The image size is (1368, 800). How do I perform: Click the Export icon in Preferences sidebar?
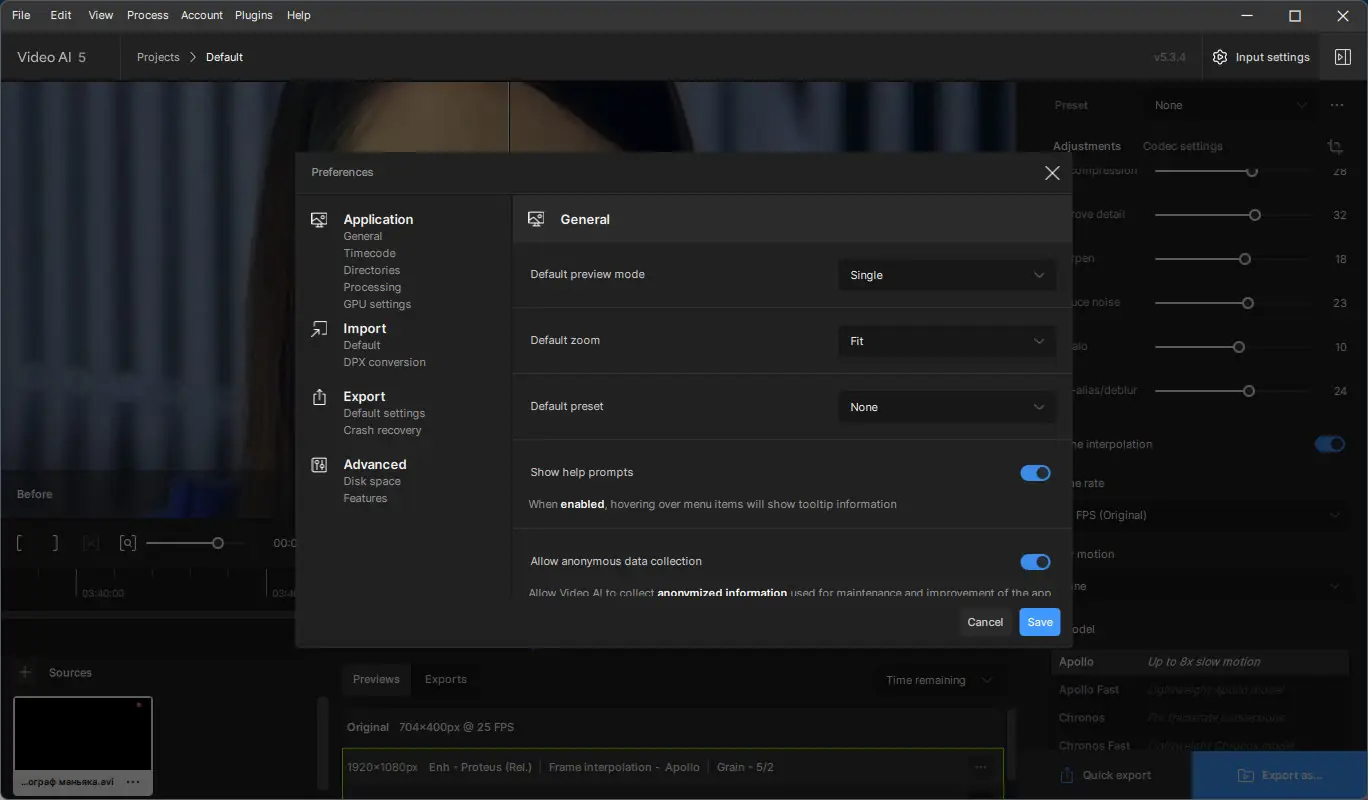(319, 396)
